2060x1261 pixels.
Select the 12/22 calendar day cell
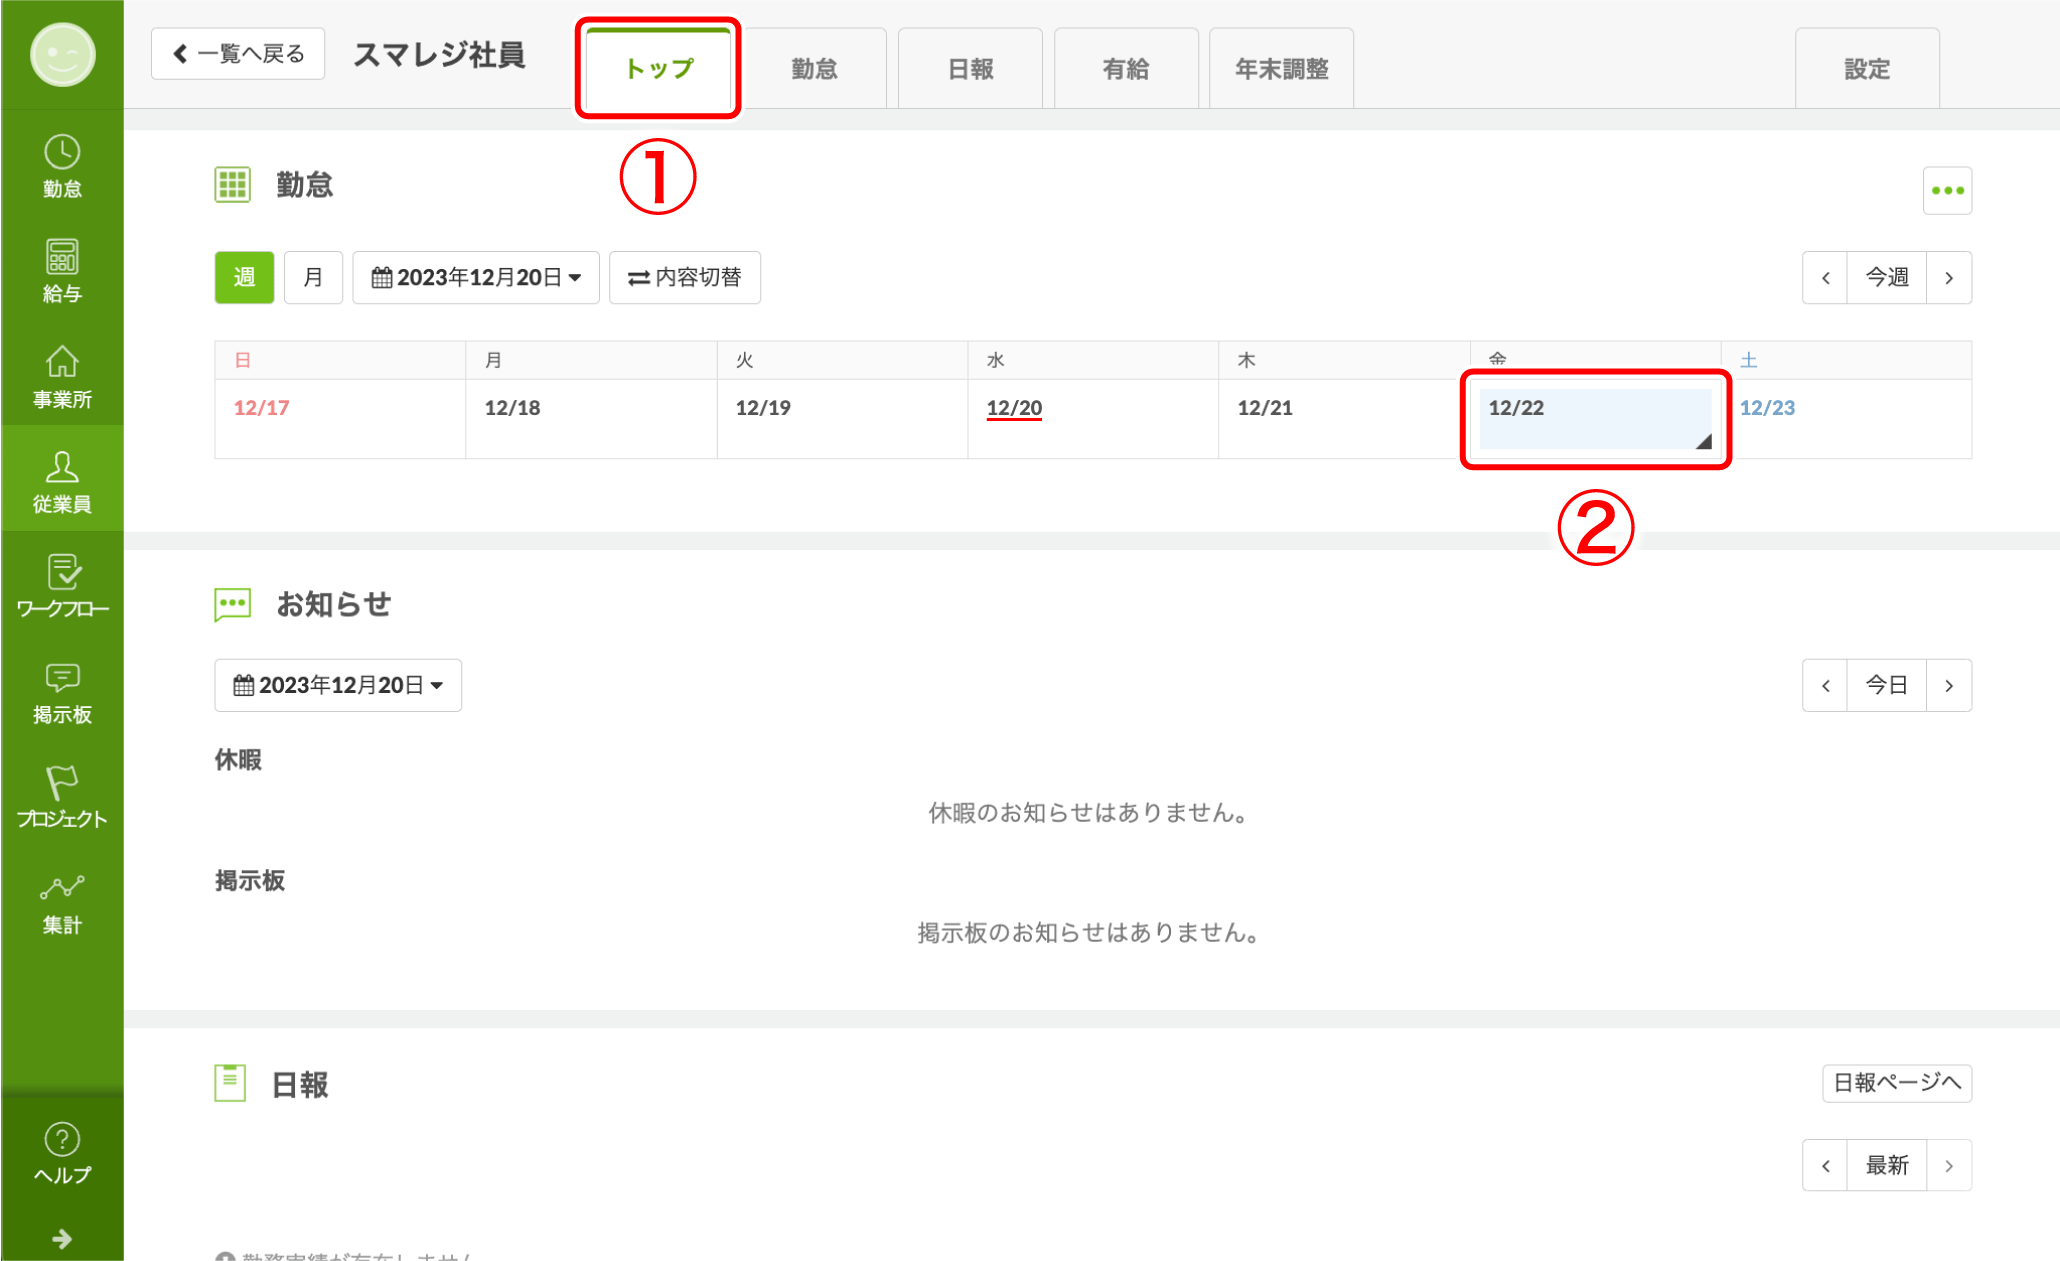(x=1594, y=418)
